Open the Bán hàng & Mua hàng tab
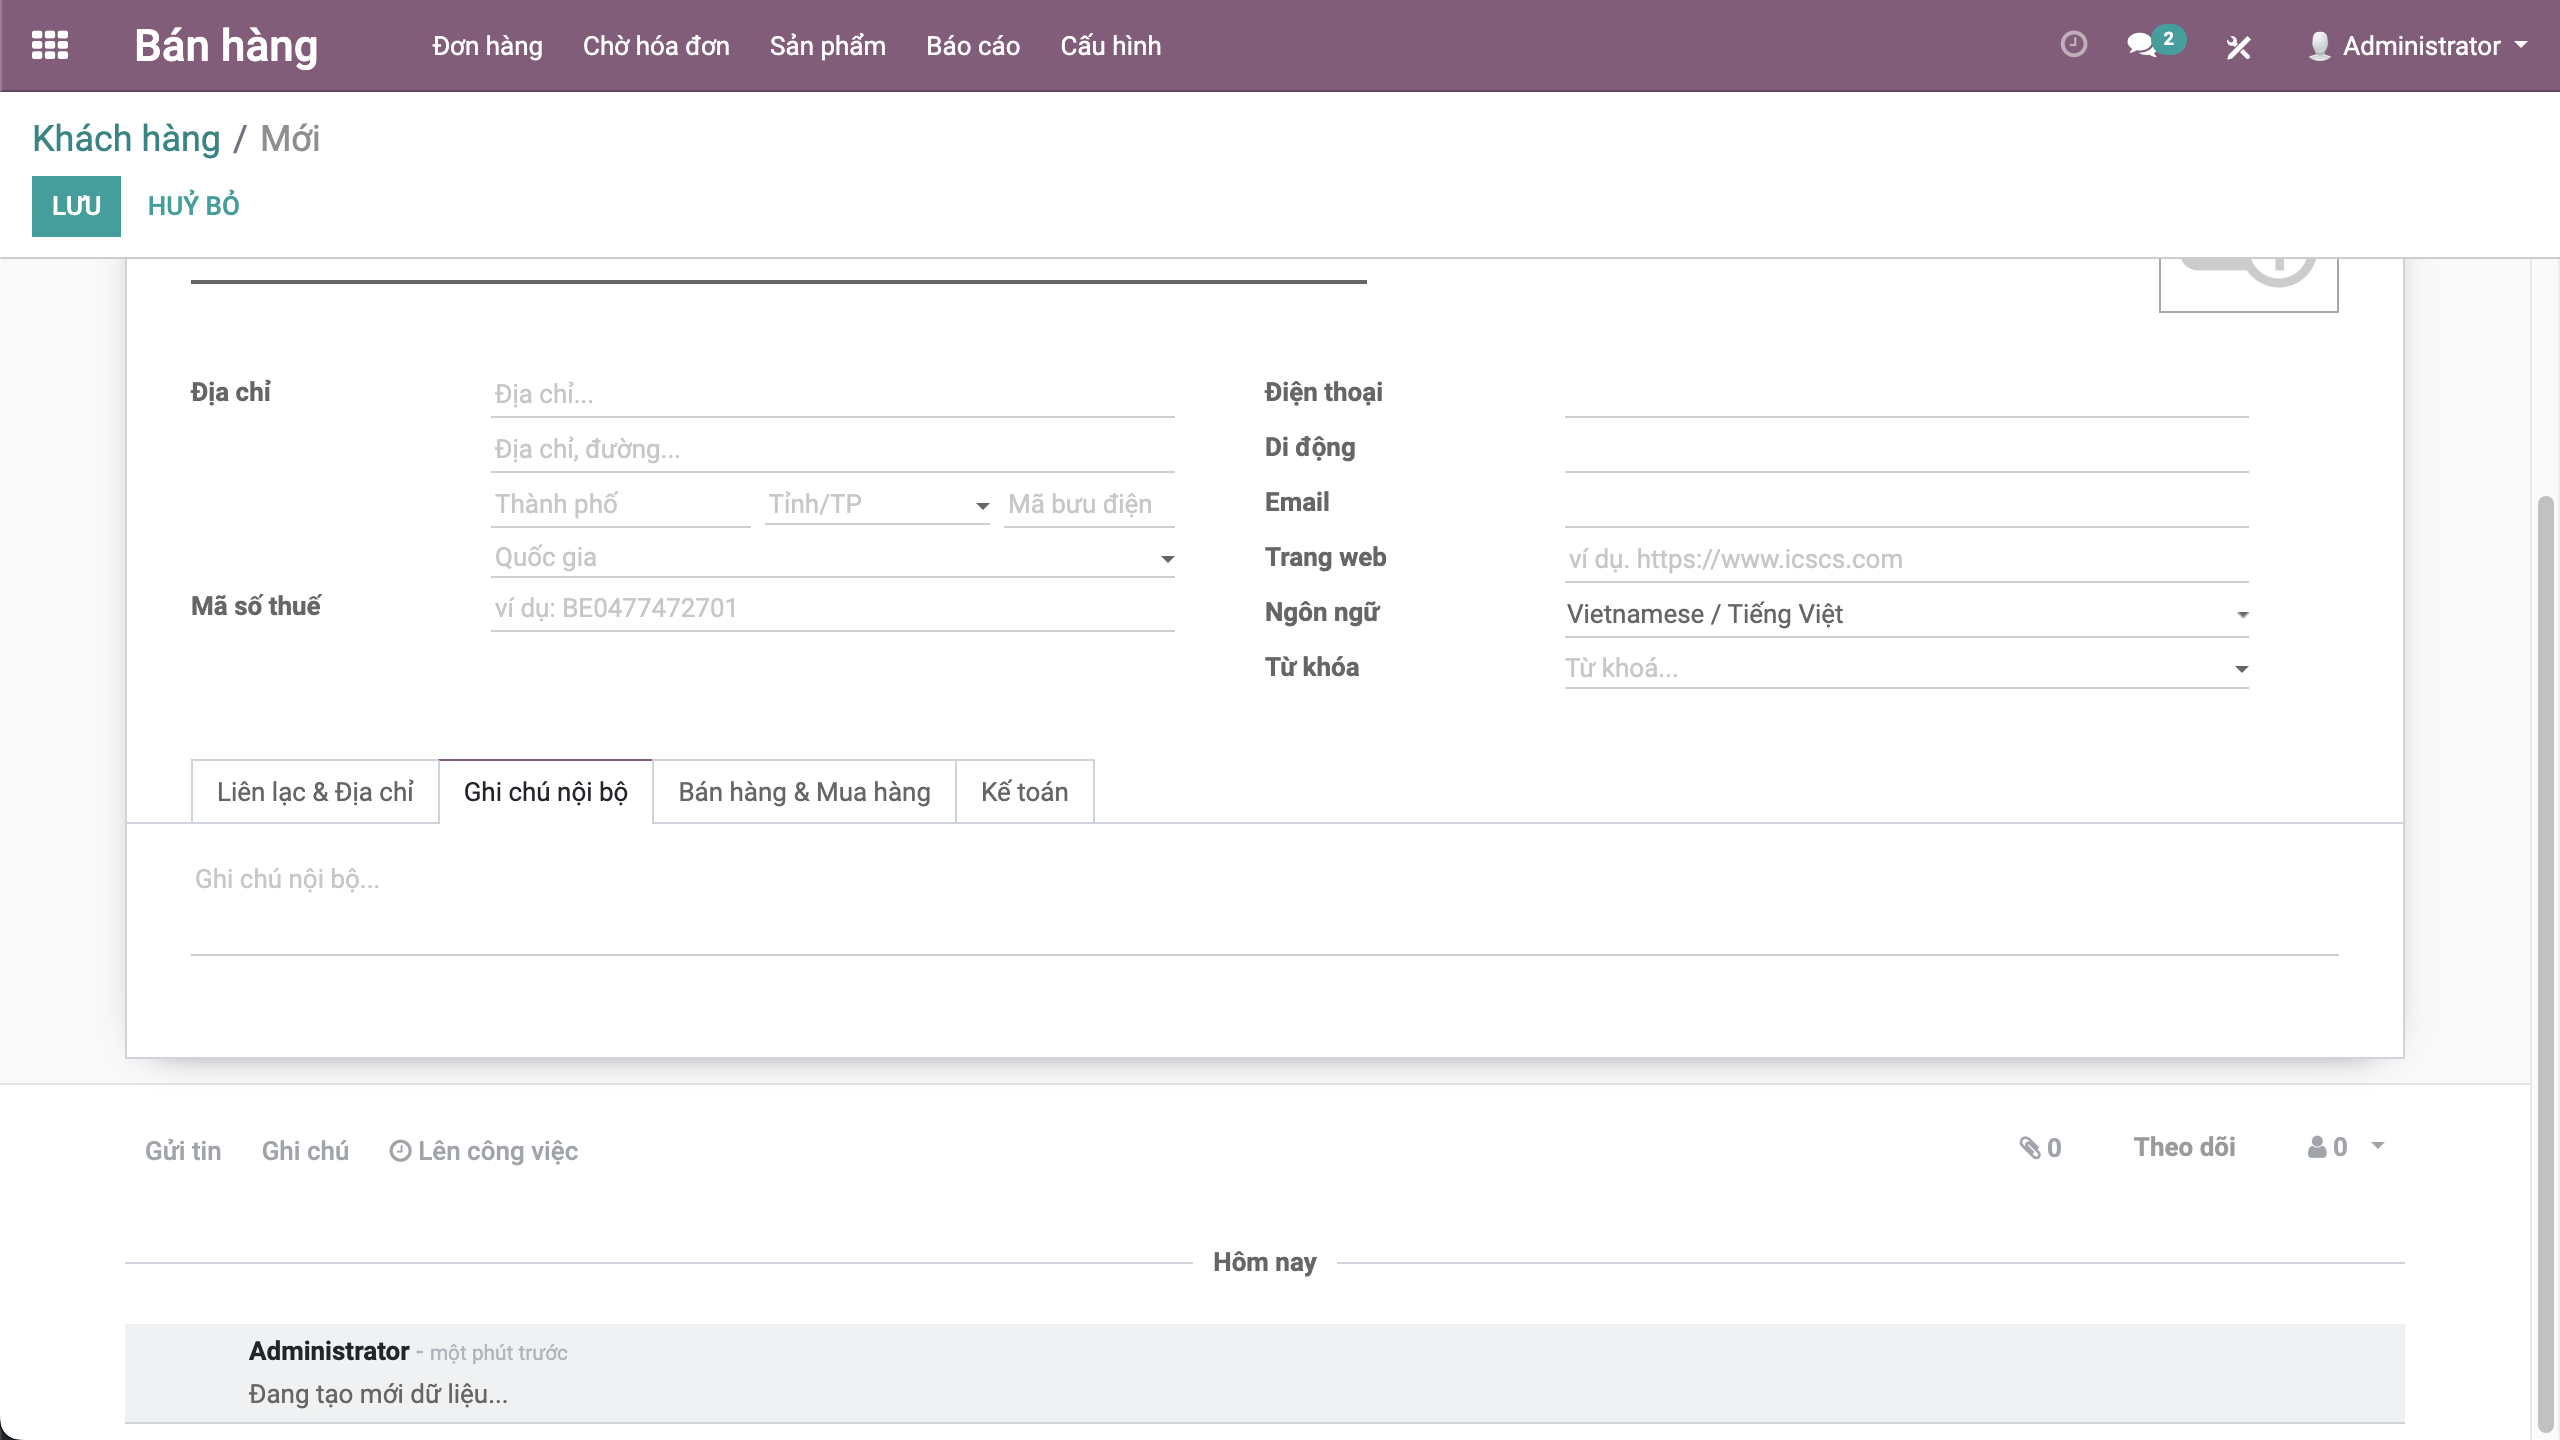This screenshot has height=1440, width=2560. point(804,792)
